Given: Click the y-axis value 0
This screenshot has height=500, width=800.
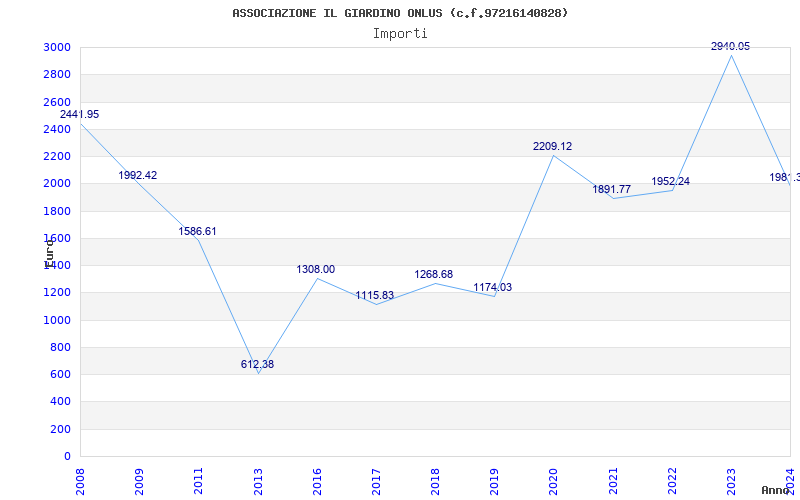Looking at the screenshot, I should 68,456.
